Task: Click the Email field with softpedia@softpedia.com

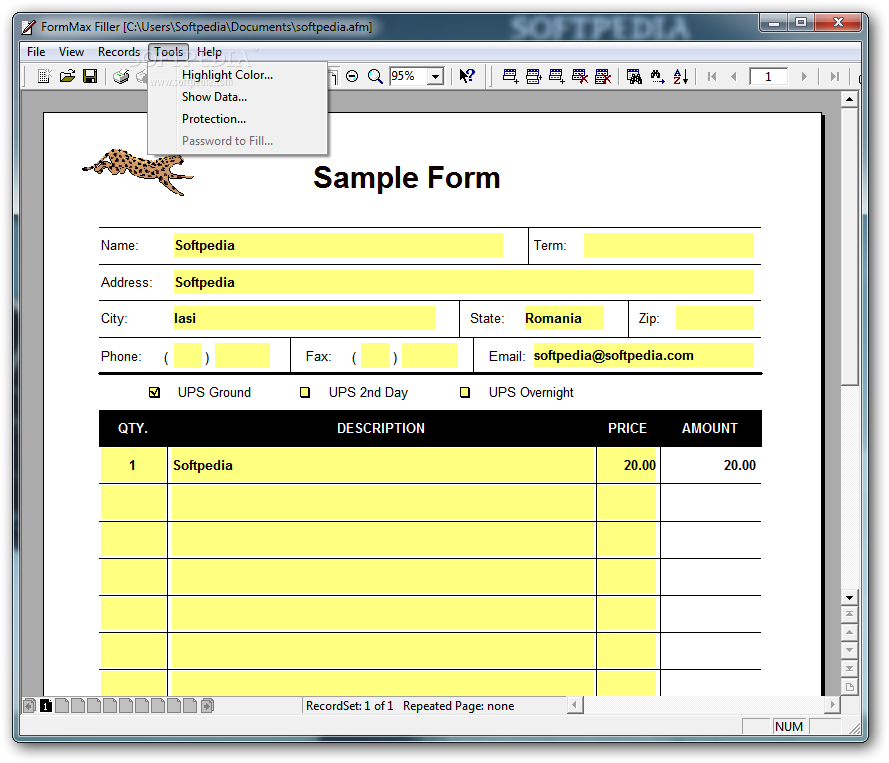Action: point(644,355)
